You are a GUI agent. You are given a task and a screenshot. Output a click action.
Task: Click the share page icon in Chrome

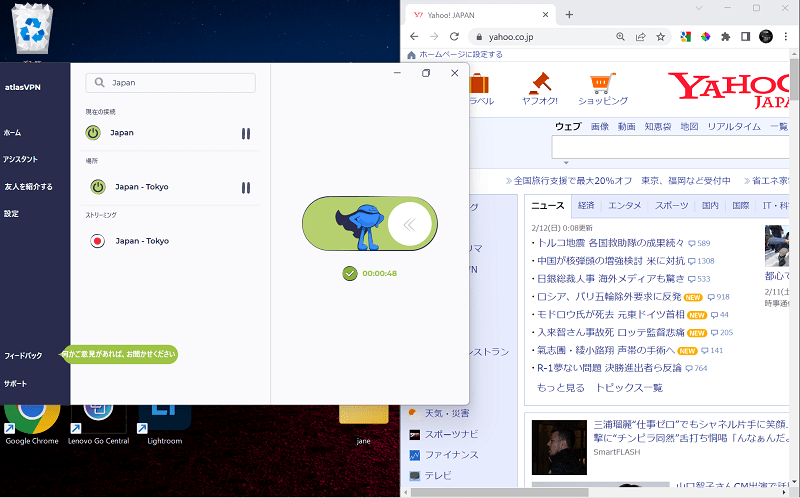[x=640, y=37]
